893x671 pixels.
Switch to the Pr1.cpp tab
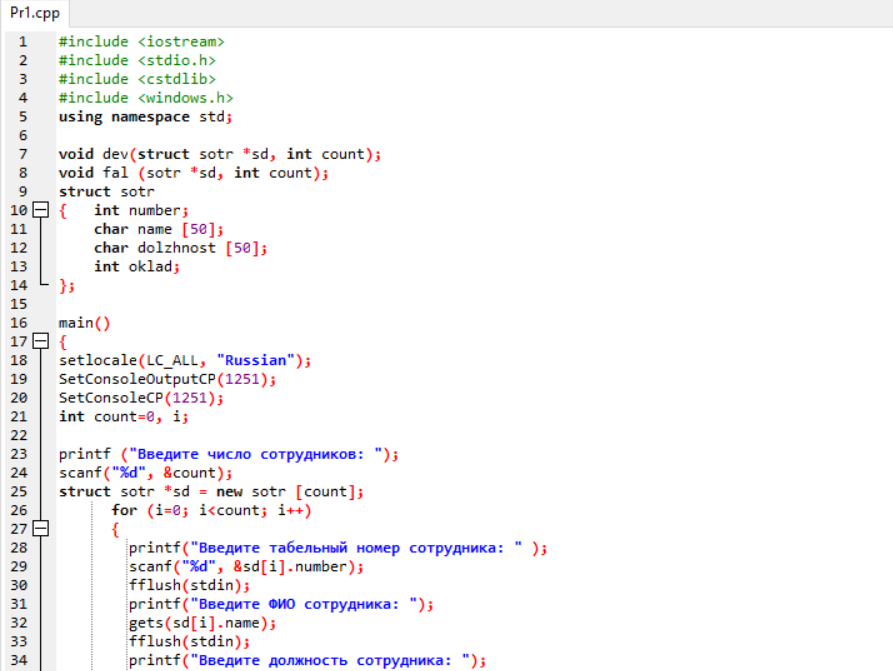pos(35,13)
